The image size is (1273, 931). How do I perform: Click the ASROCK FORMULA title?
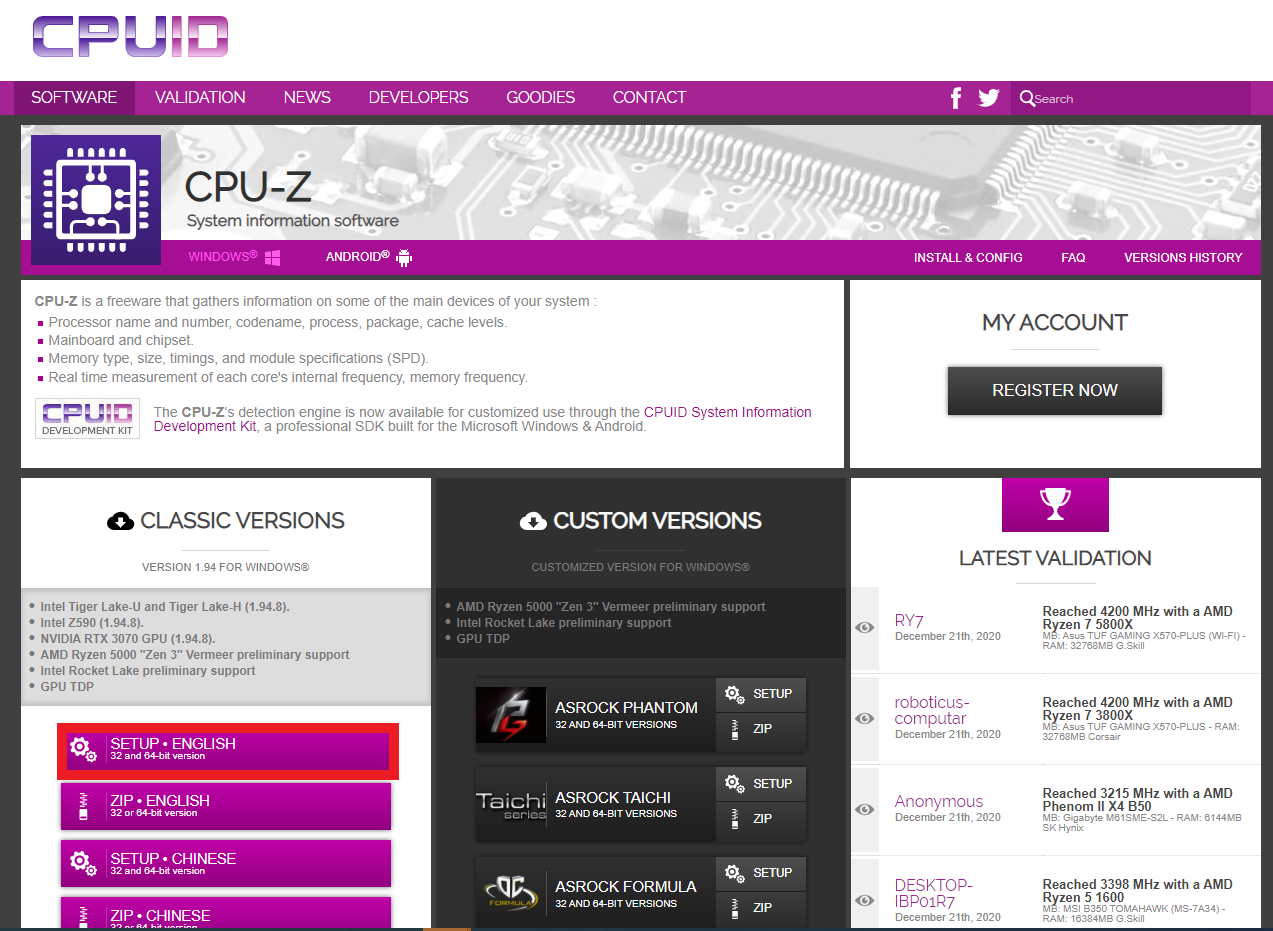(x=626, y=887)
